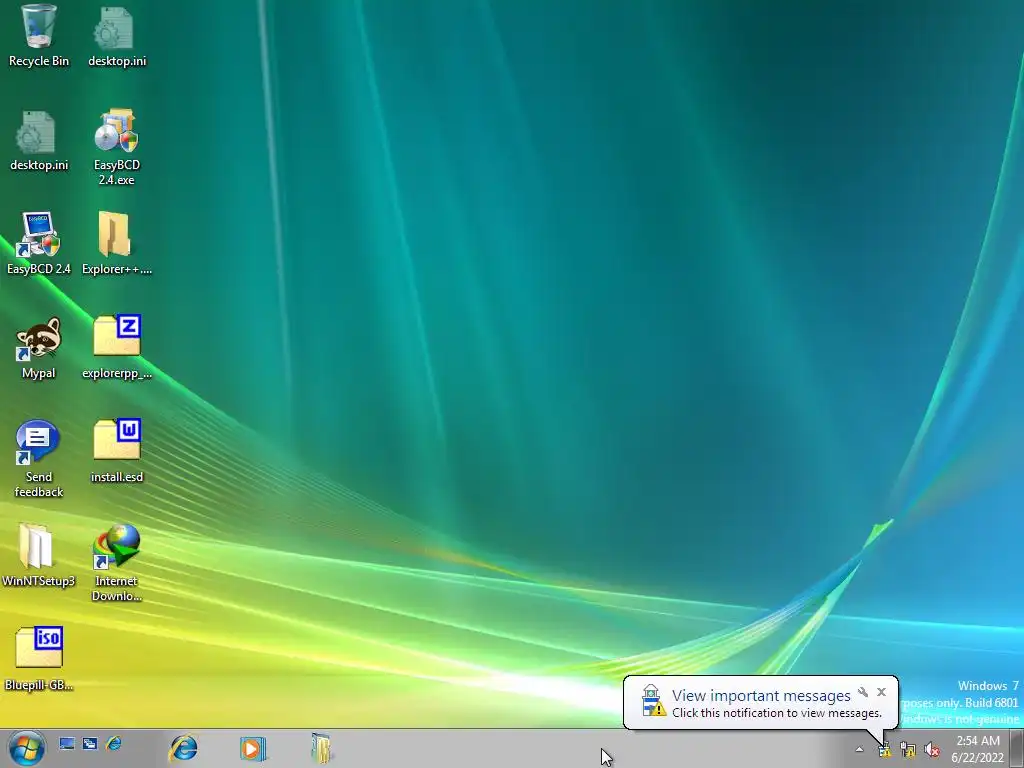The height and width of the screenshot is (768, 1024).
Task: Click the muted volume tray icon
Action: click(x=932, y=750)
